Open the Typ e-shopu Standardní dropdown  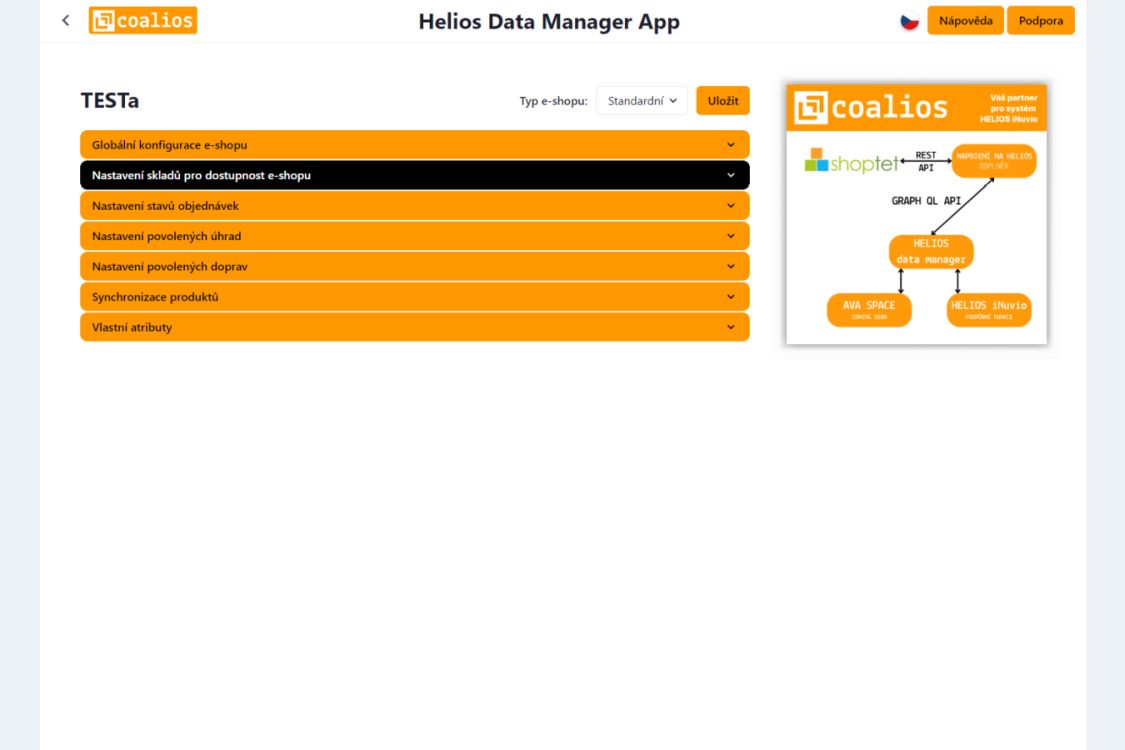point(641,101)
